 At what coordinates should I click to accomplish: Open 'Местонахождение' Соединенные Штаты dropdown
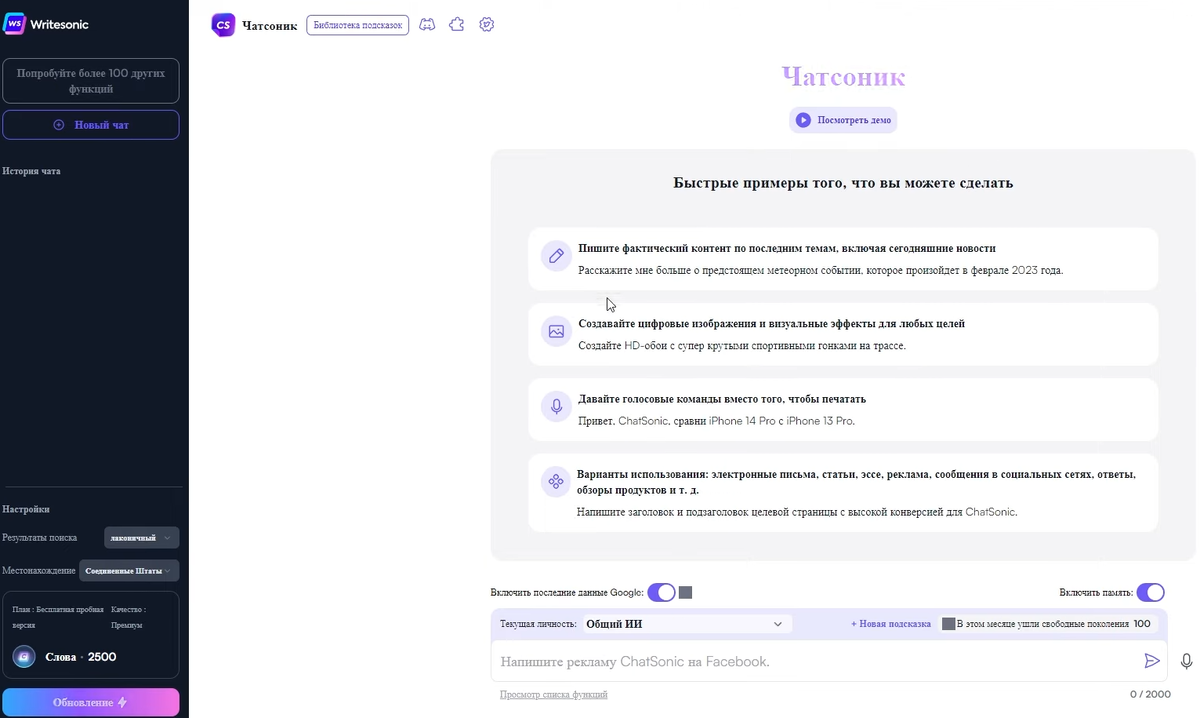pos(129,571)
